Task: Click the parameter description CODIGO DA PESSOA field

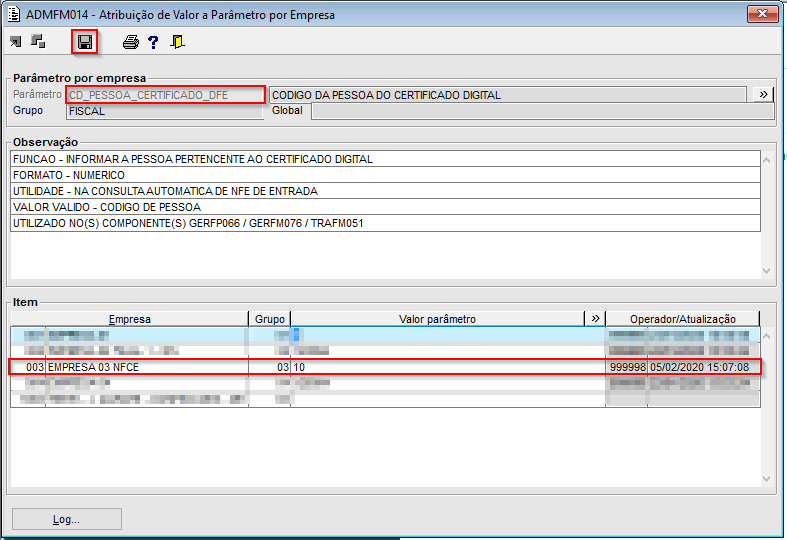Action: click(507, 95)
